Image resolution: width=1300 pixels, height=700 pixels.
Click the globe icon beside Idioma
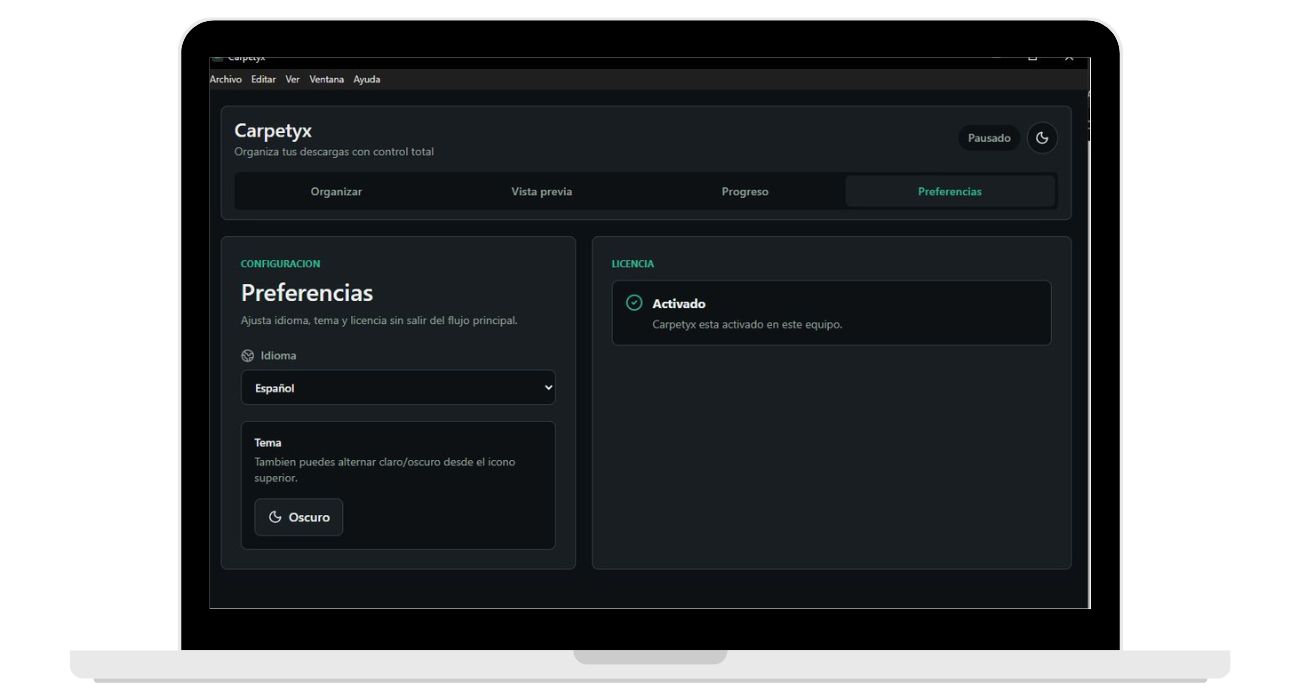[248, 355]
